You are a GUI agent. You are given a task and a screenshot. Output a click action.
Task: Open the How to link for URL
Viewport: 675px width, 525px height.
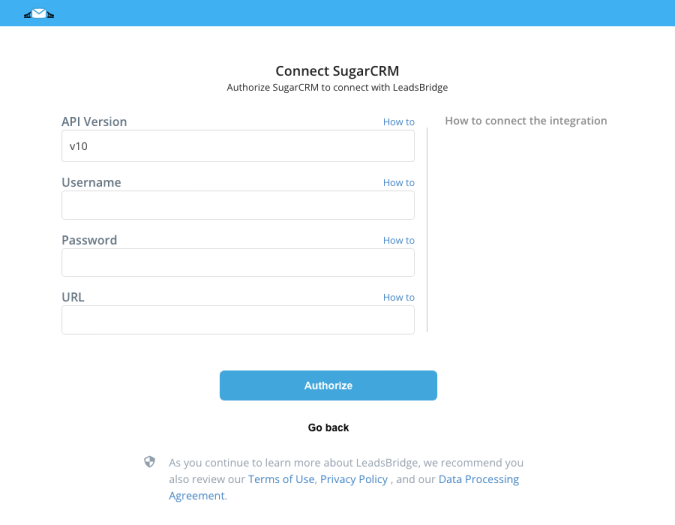click(x=399, y=297)
